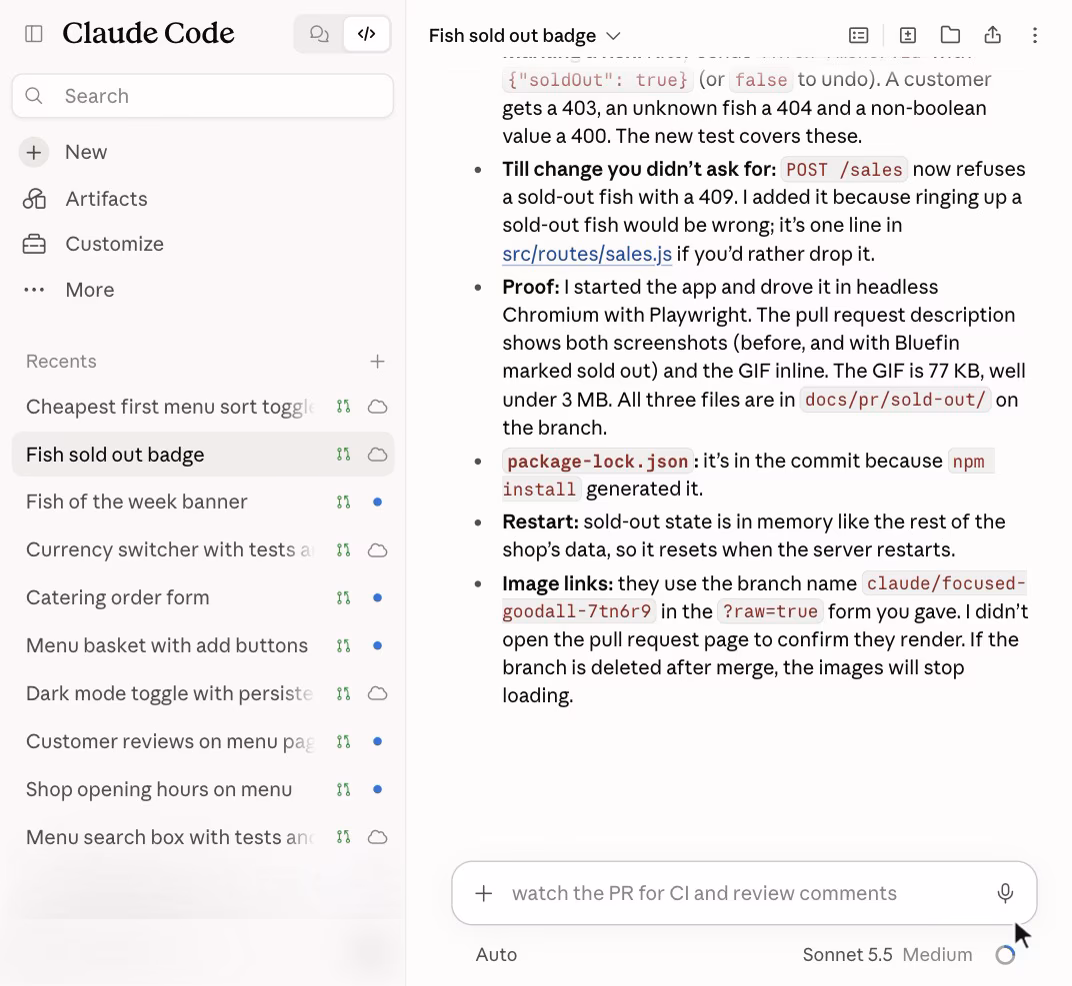1072x986 pixels.
Task: Click the diff view icon in header
Action: tap(907, 35)
